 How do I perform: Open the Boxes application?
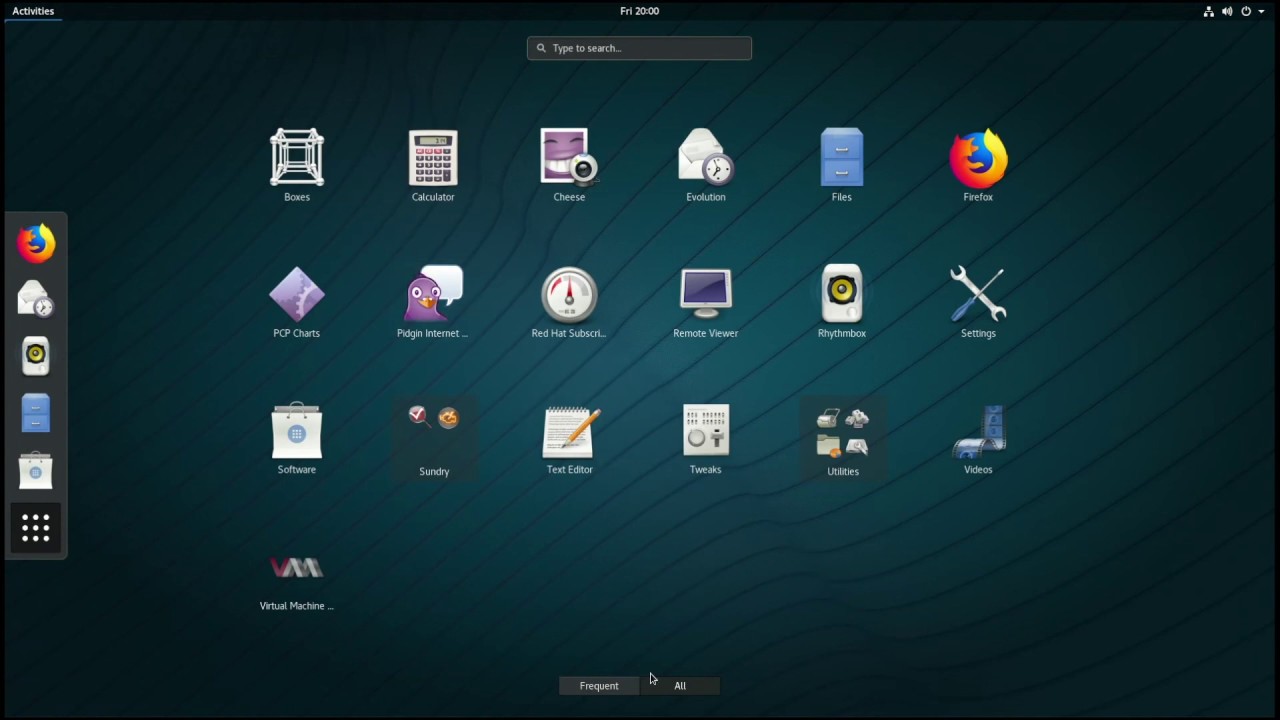tap(297, 158)
